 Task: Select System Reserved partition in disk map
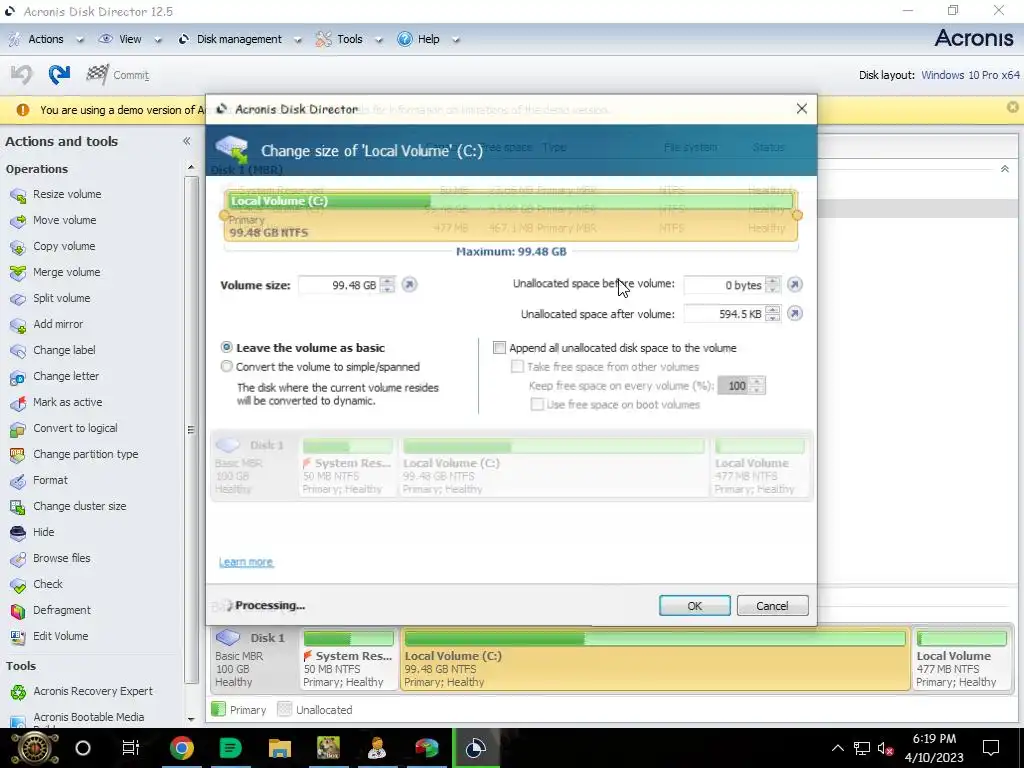pos(348,659)
